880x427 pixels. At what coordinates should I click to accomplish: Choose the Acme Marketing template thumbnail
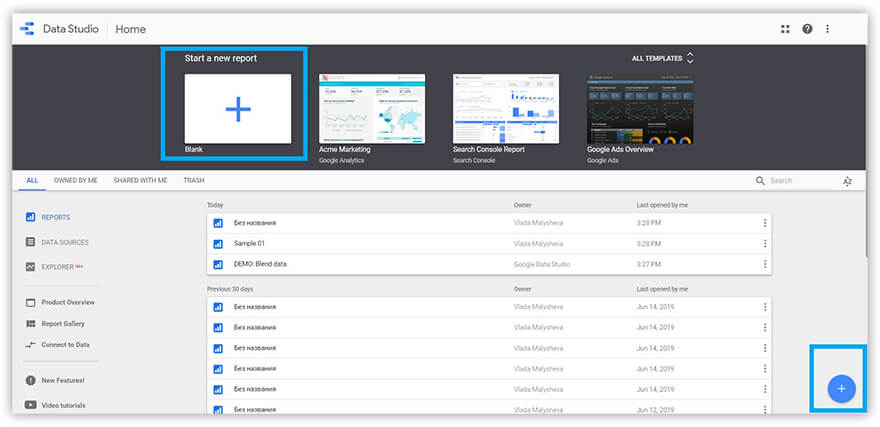371,108
